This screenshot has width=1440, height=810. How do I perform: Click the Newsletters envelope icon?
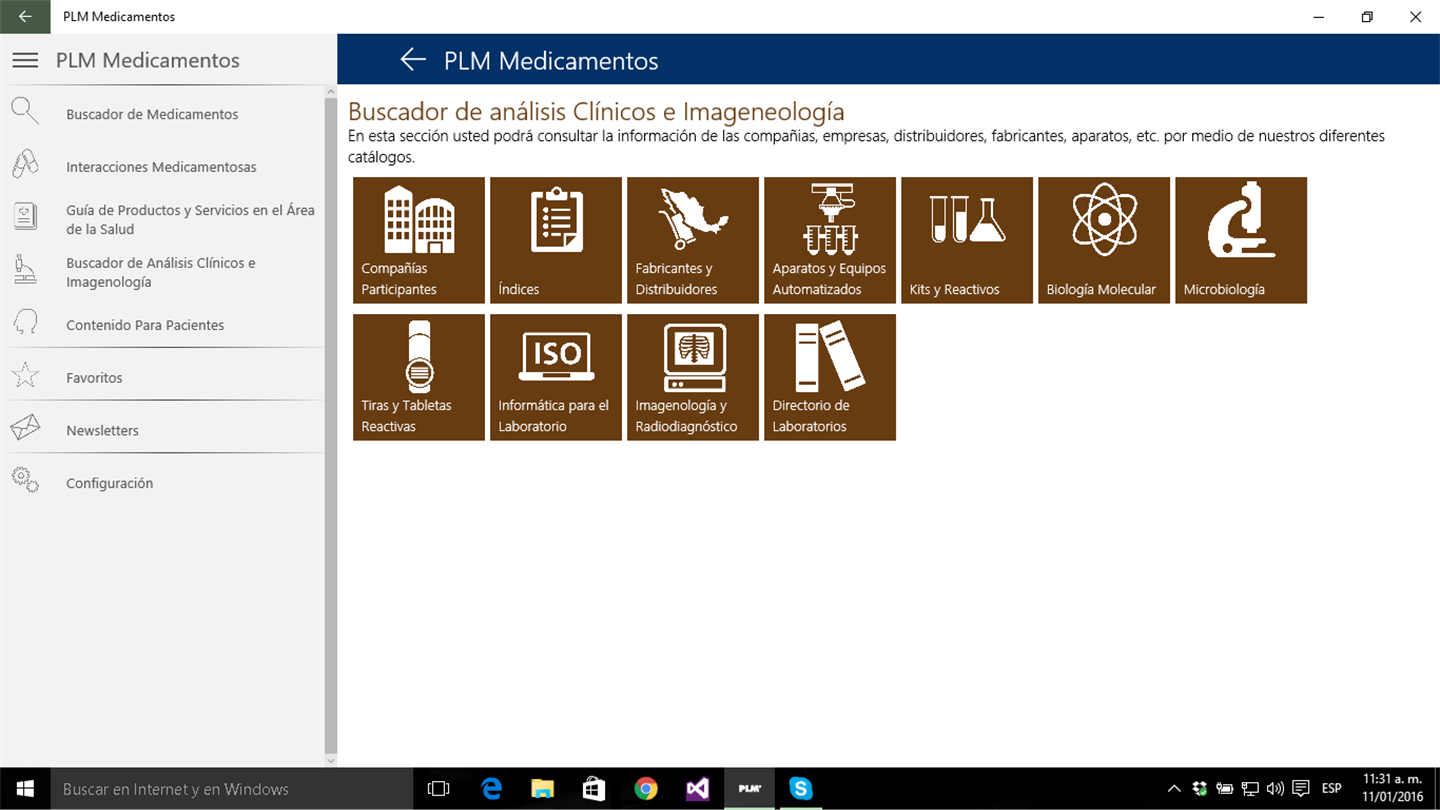click(25, 428)
